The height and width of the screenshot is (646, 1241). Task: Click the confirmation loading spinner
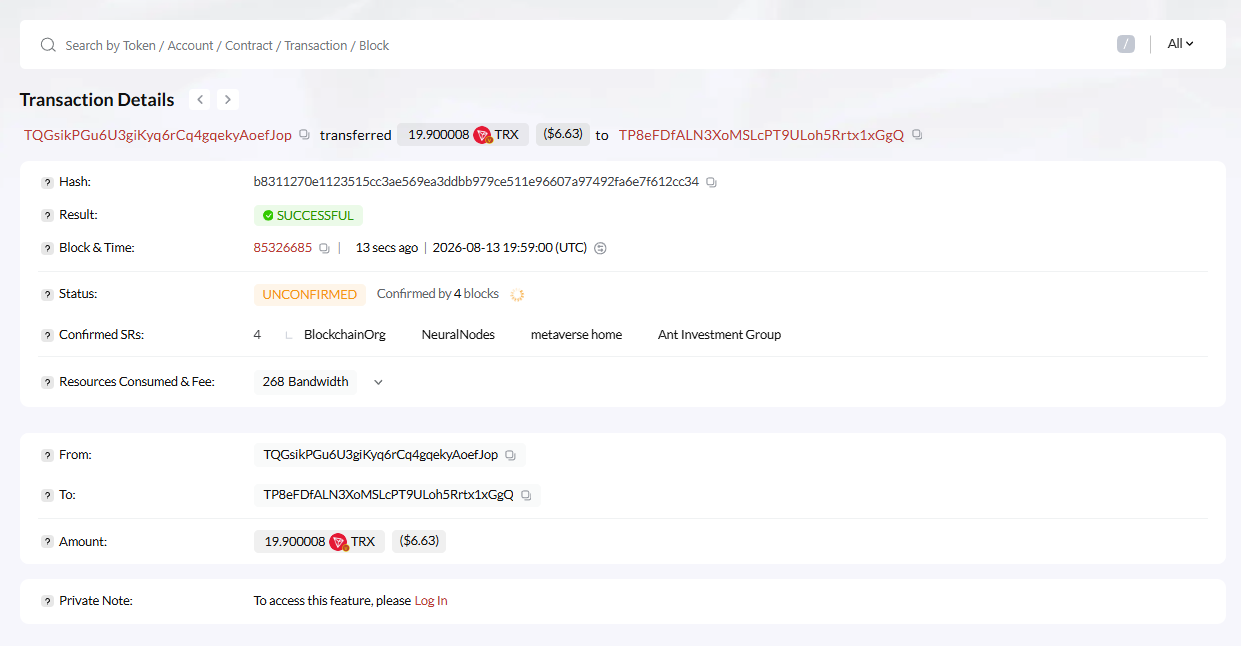(517, 295)
